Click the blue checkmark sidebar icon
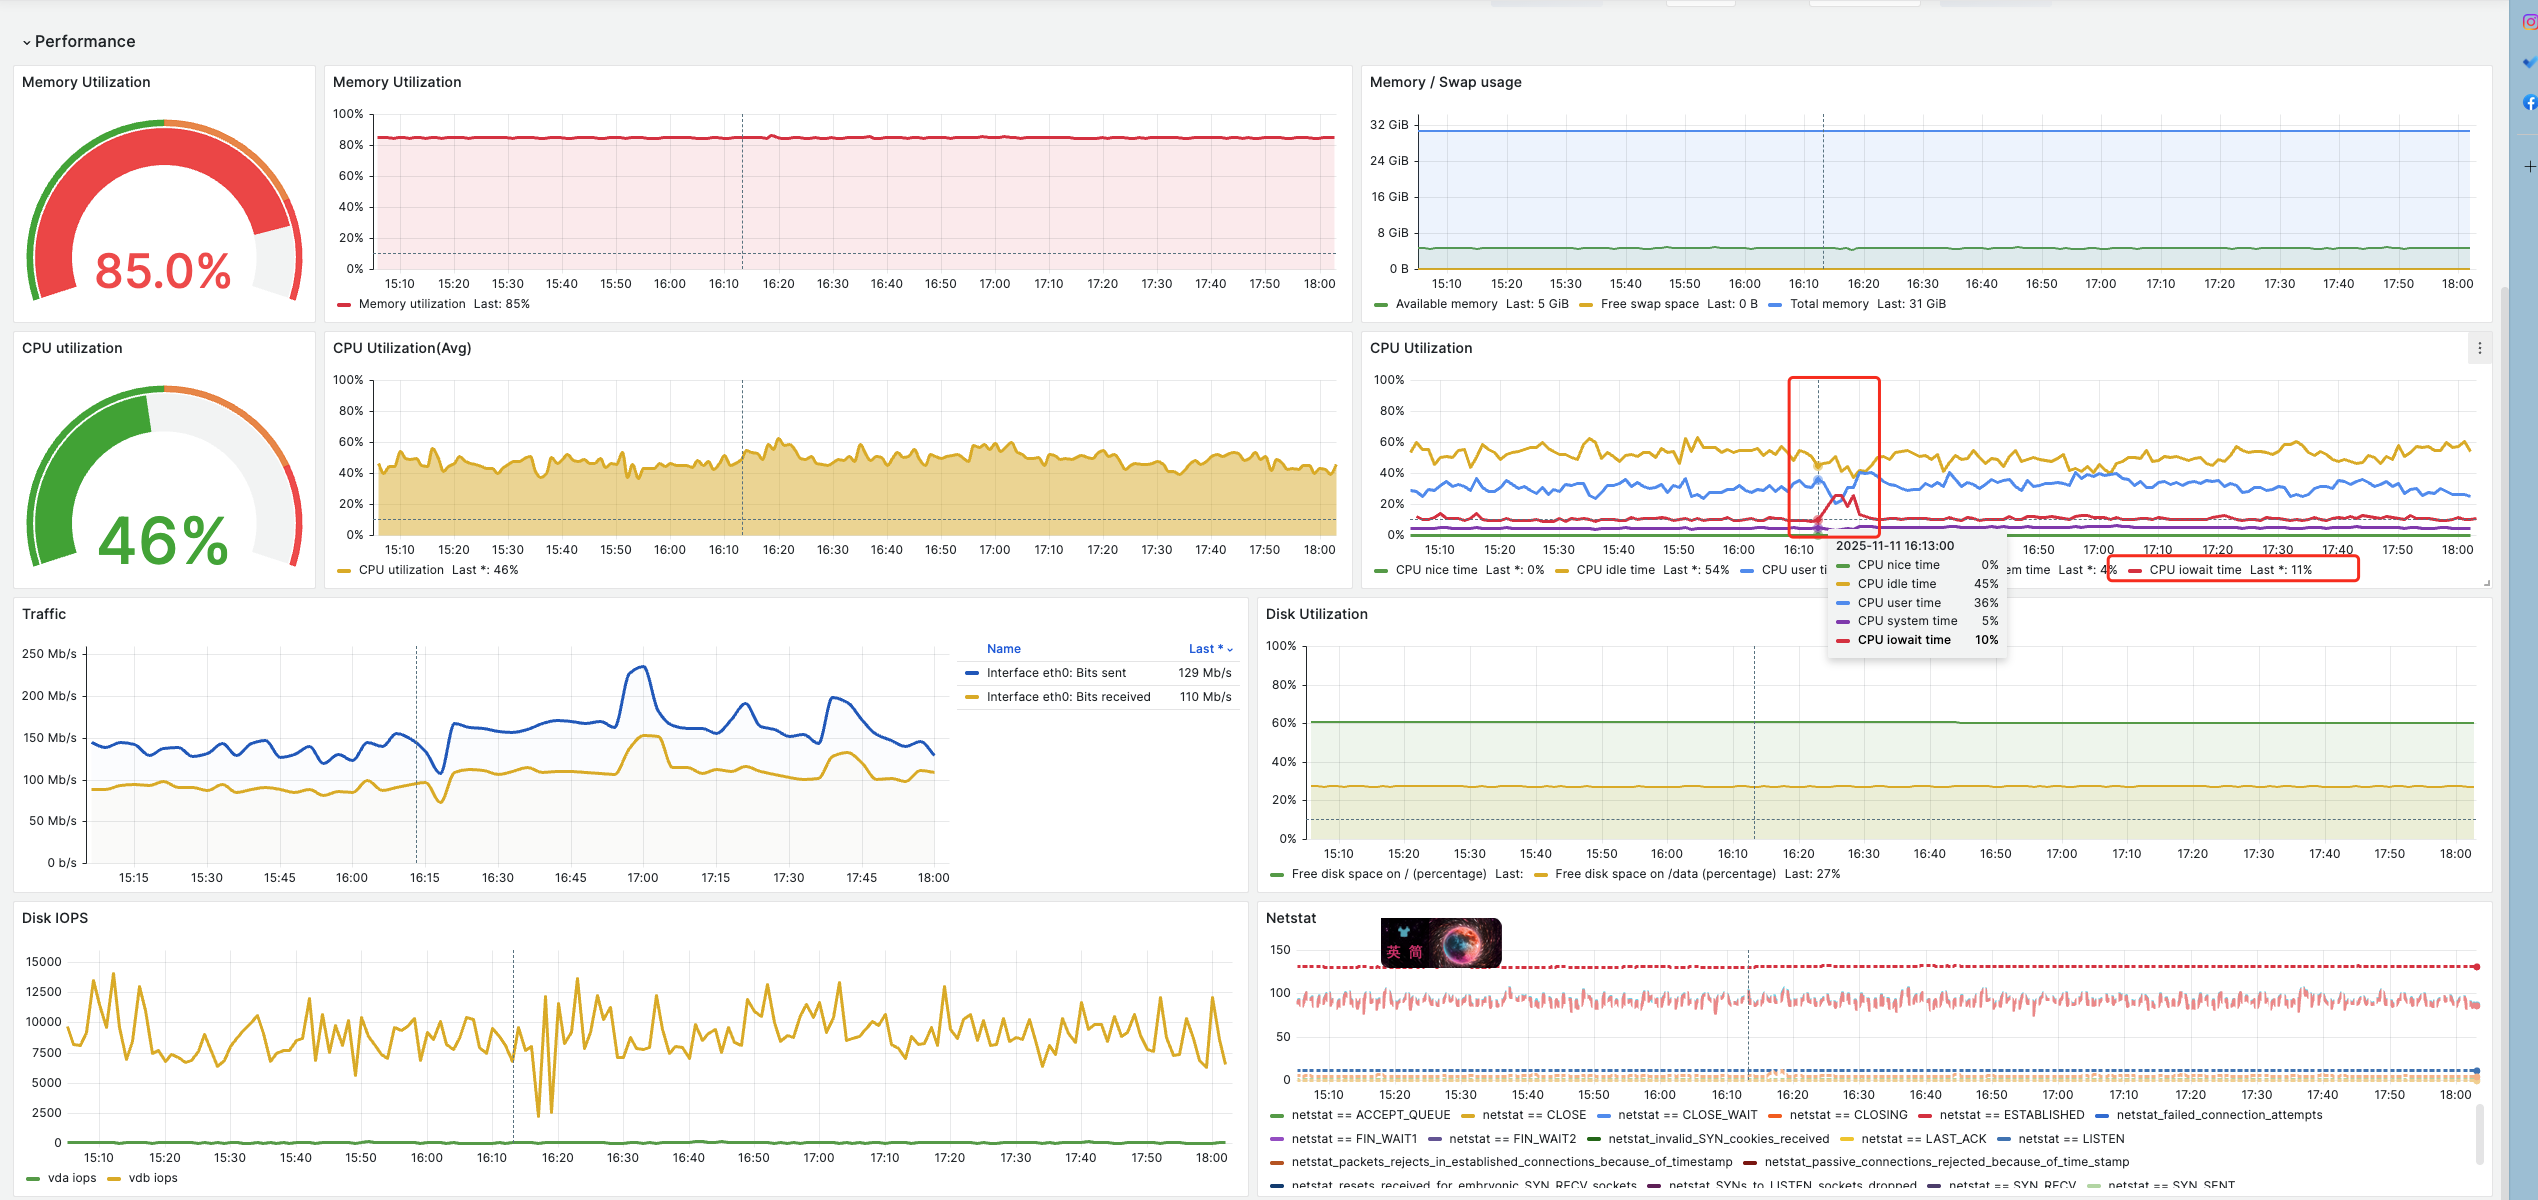The width and height of the screenshot is (2538, 1200). pyautogui.click(x=2529, y=62)
